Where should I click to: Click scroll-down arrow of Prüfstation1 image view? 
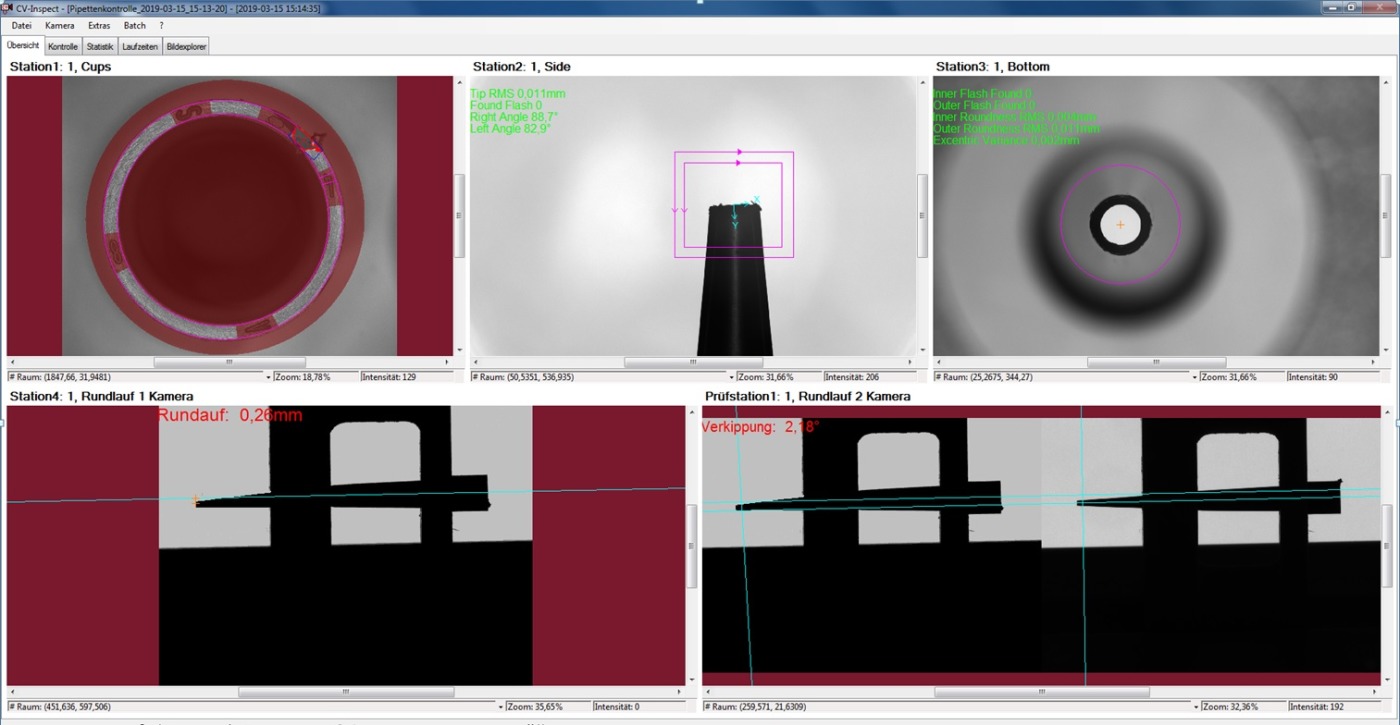coord(1386,680)
